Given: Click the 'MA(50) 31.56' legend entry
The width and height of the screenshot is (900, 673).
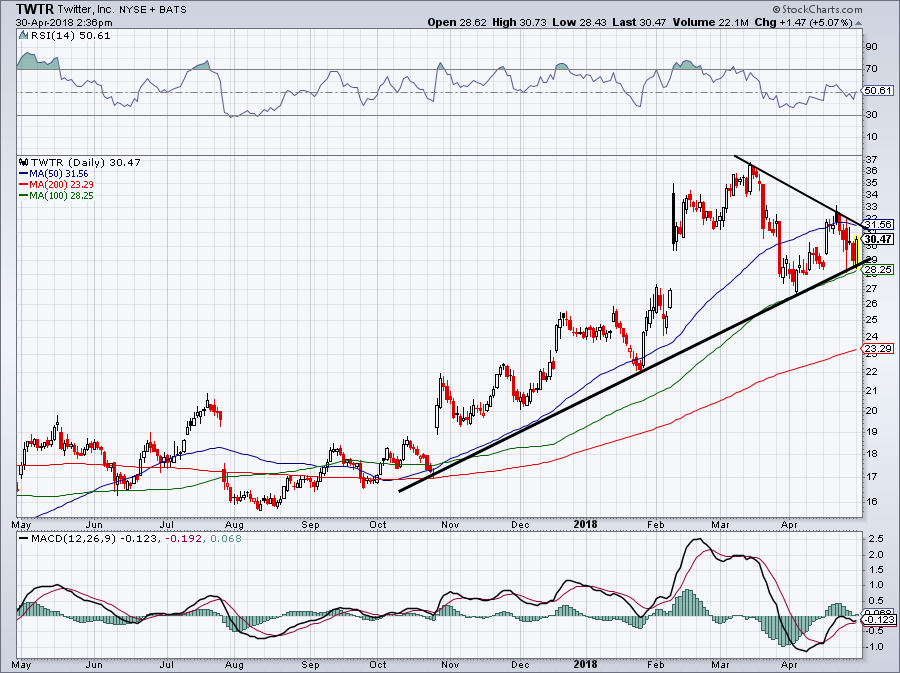Looking at the screenshot, I should pos(59,174).
